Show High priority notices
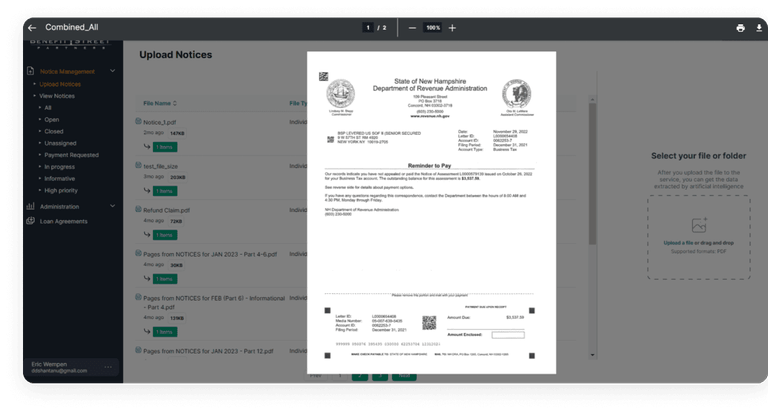 pyautogui.click(x=61, y=190)
